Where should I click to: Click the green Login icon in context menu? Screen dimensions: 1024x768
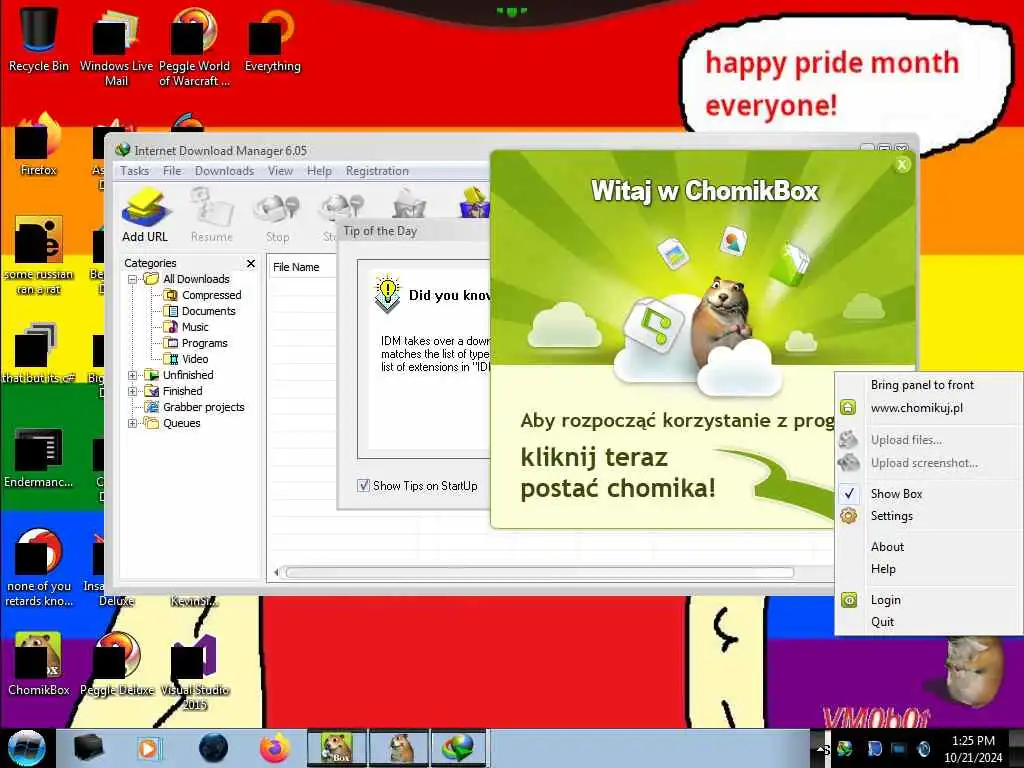pos(848,600)
